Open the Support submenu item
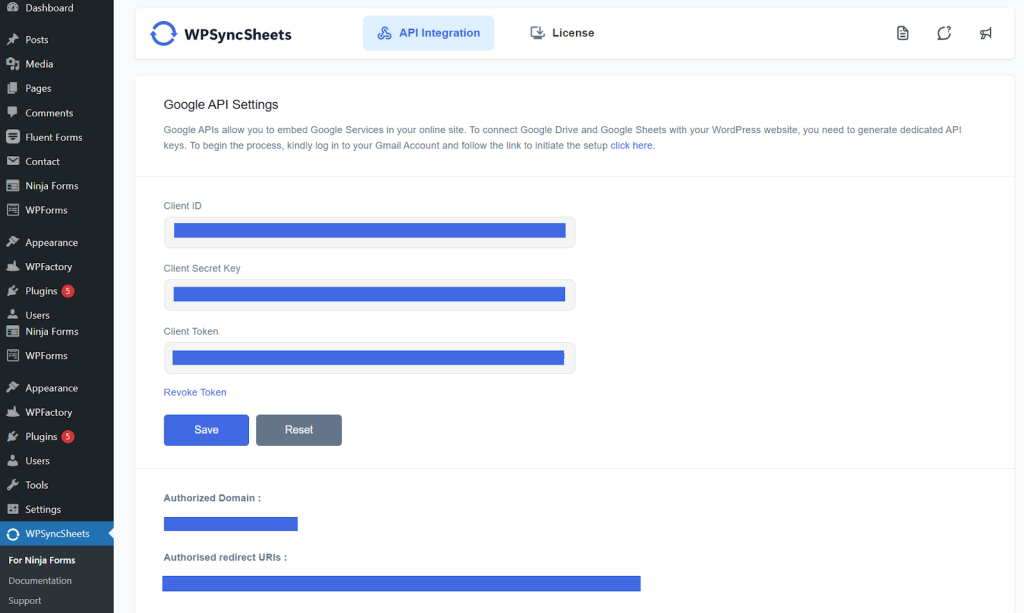 tap(25, 601)
